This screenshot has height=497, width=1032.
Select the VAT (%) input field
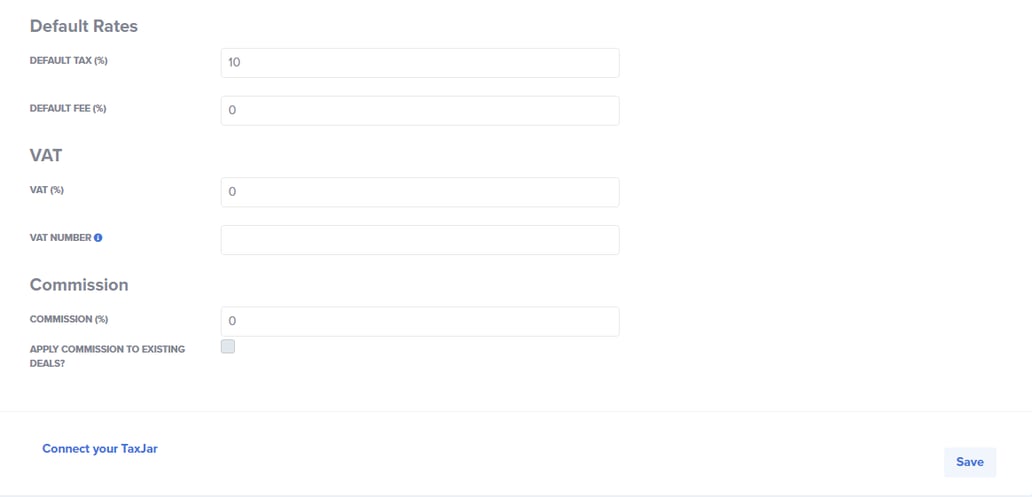[420, 192]
